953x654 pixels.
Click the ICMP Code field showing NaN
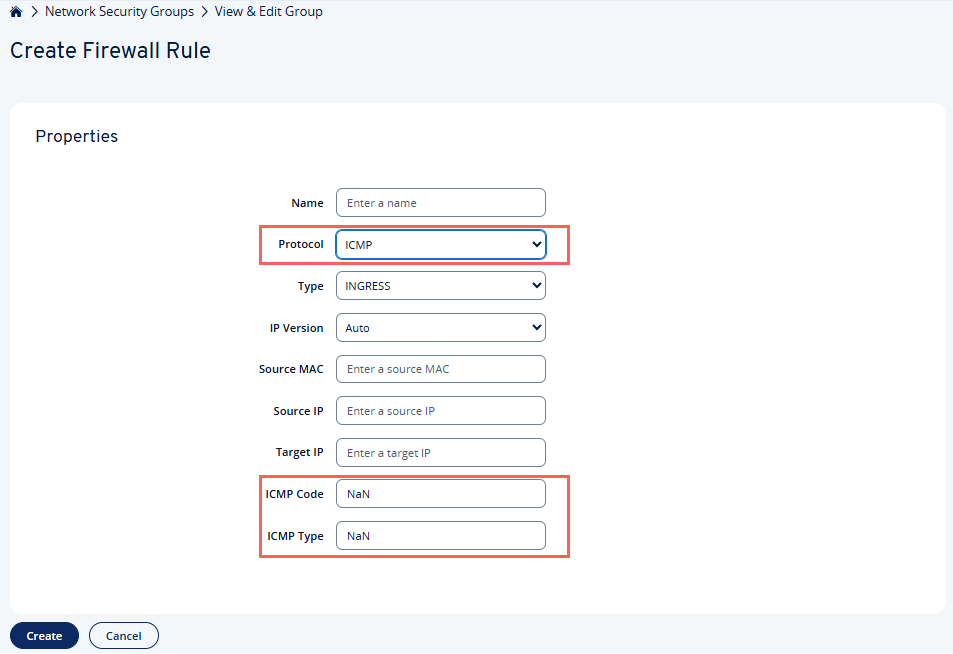coord(440,493)
